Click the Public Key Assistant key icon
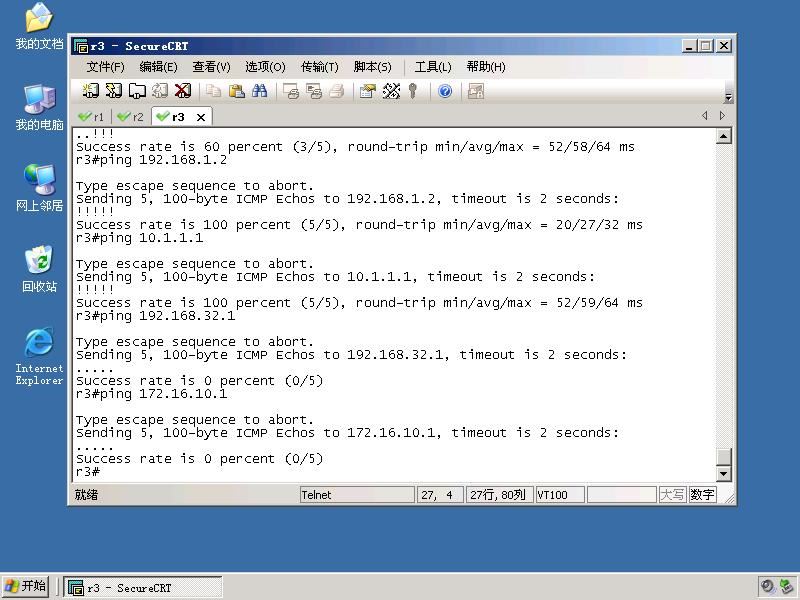 click(413, 91)
